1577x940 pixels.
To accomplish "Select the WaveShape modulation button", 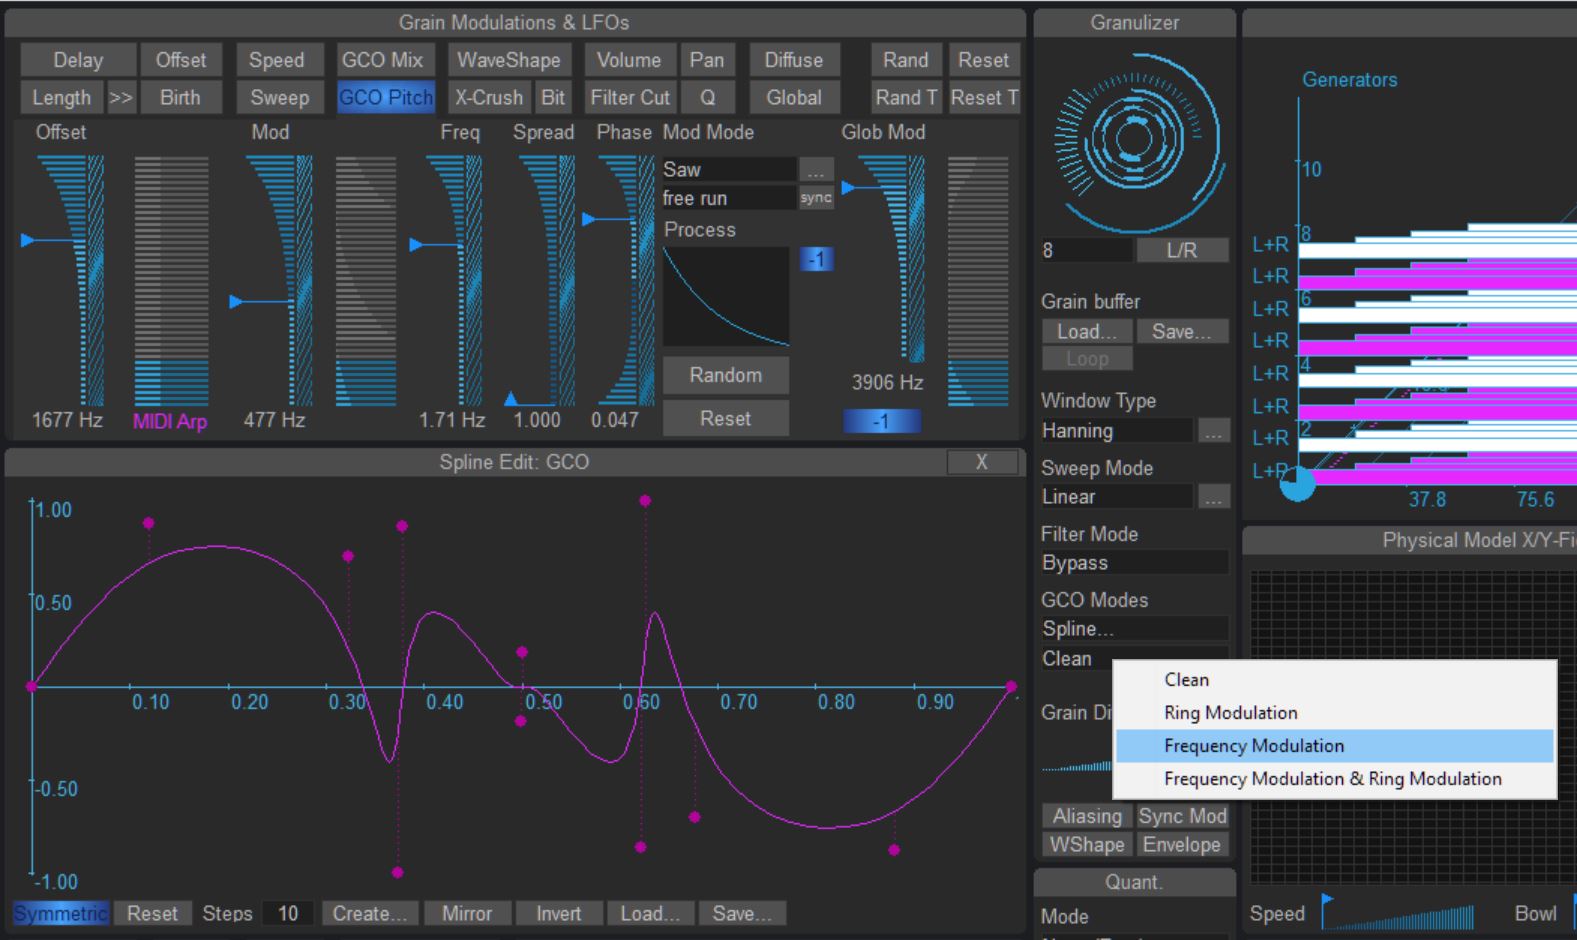I will click(509, 60).
